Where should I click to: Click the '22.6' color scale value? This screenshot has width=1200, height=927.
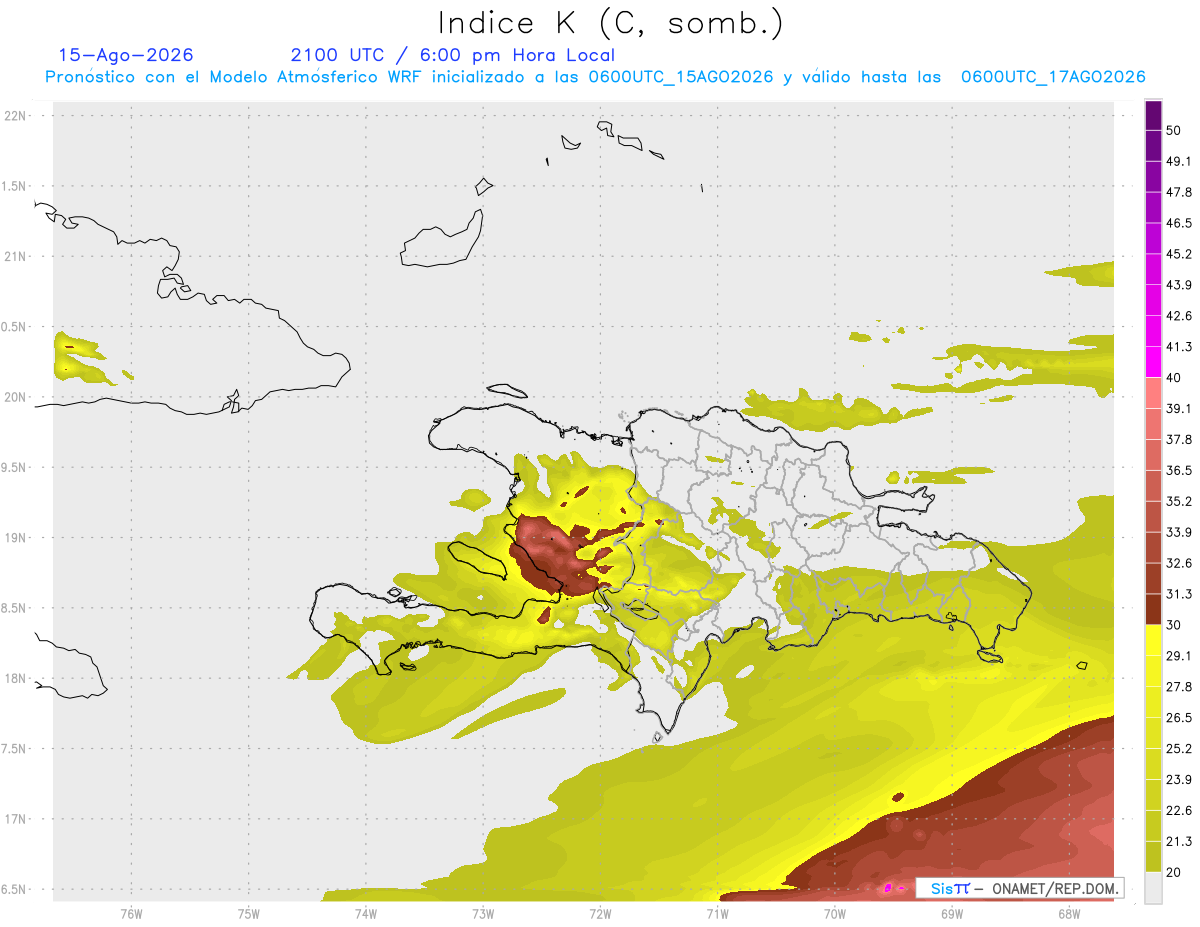(x=1179, y=811)
